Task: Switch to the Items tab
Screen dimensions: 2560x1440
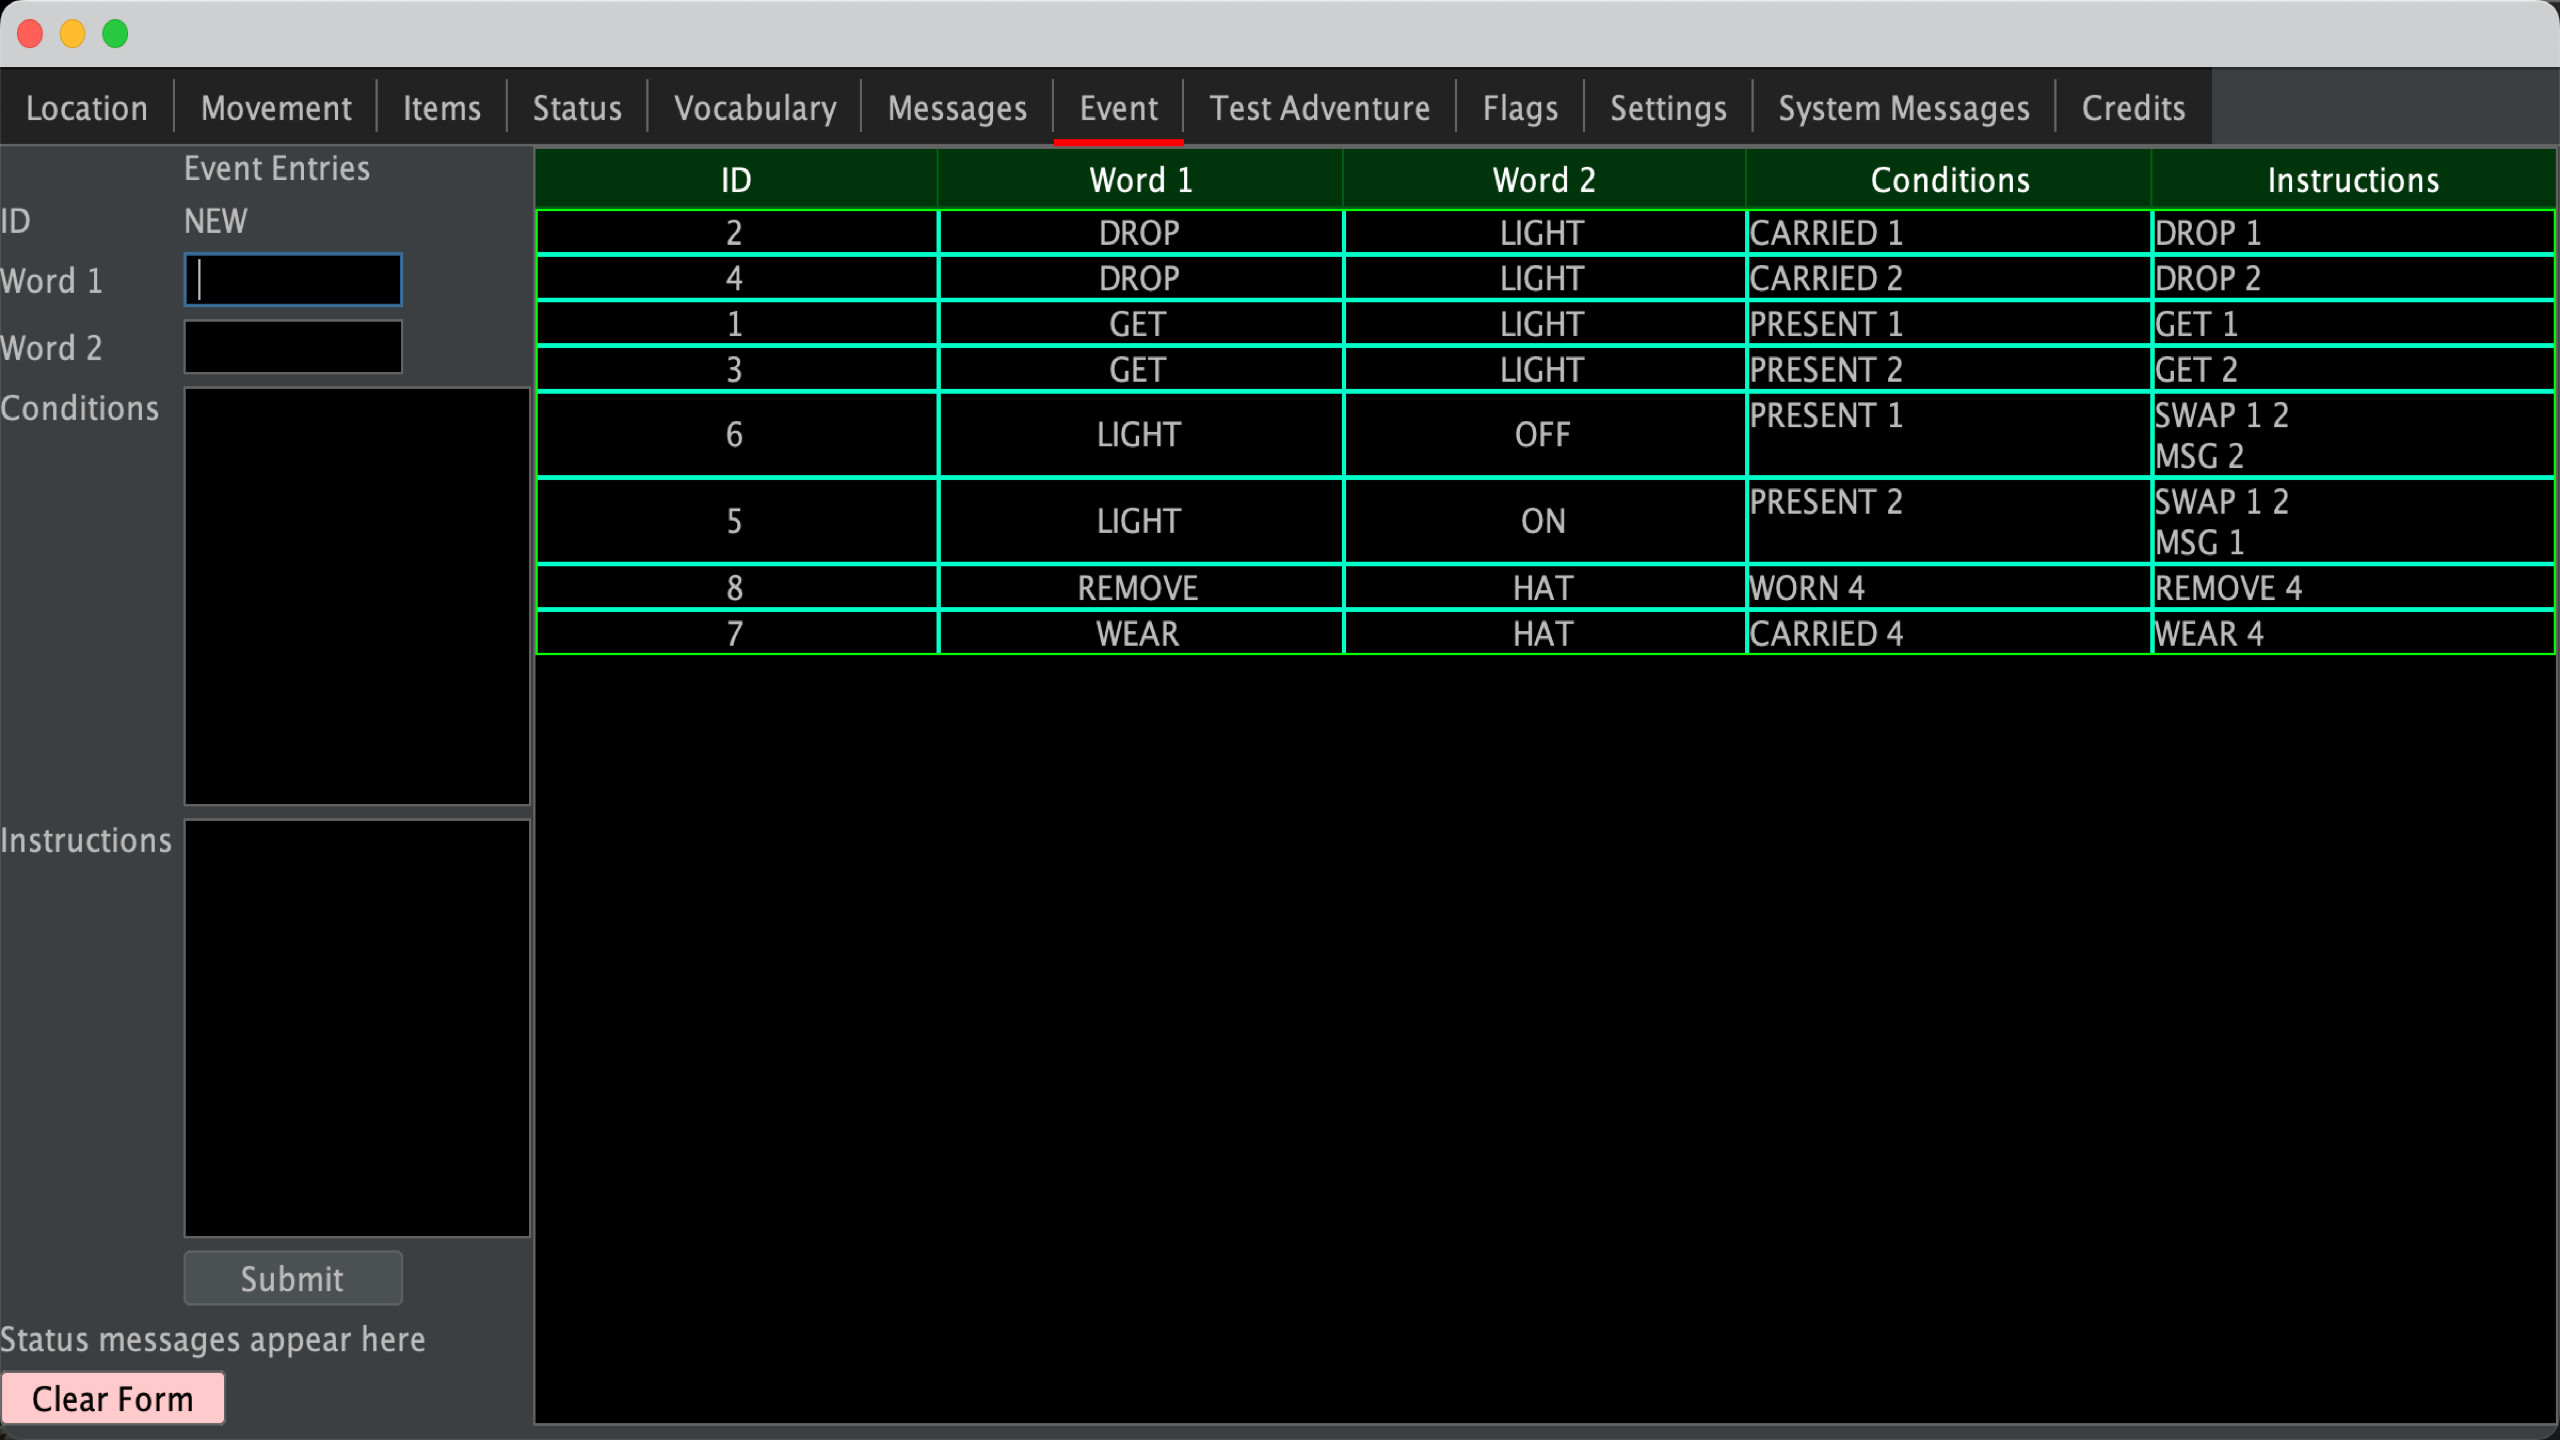Action: (440, 107)
